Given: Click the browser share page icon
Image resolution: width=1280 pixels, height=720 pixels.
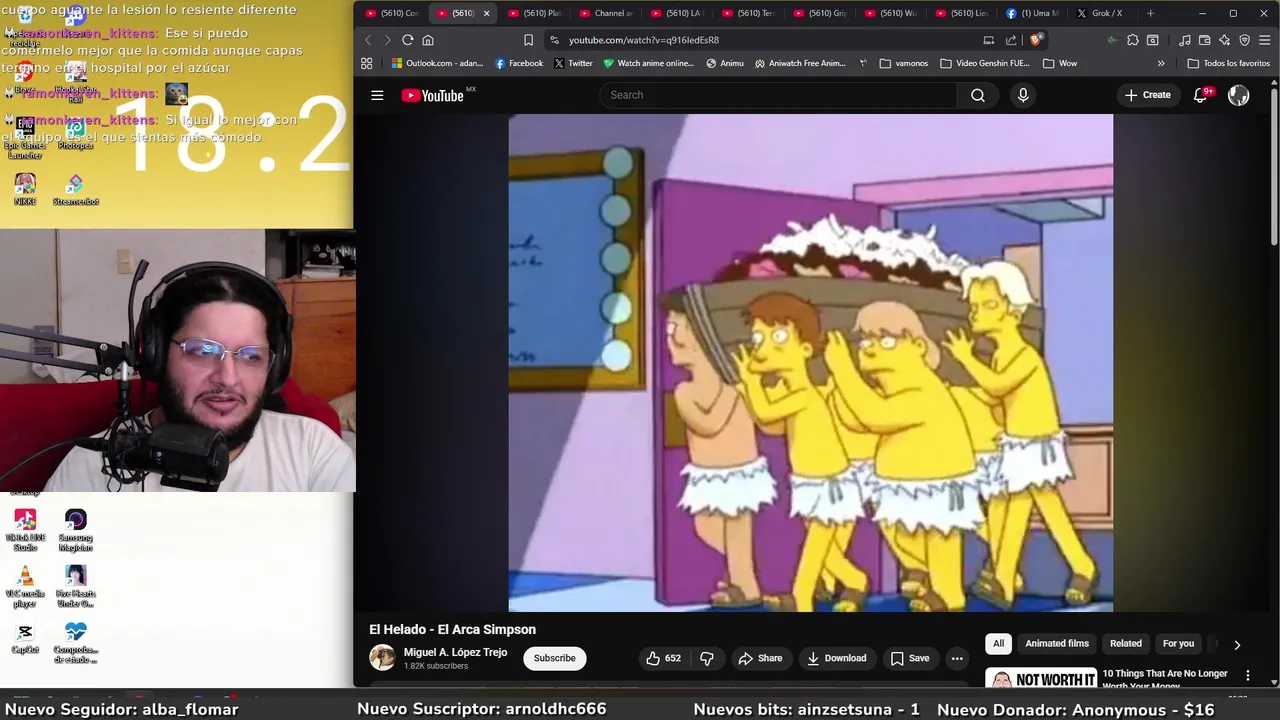Looking at the screenshot, I should (x=1011, y=40).
